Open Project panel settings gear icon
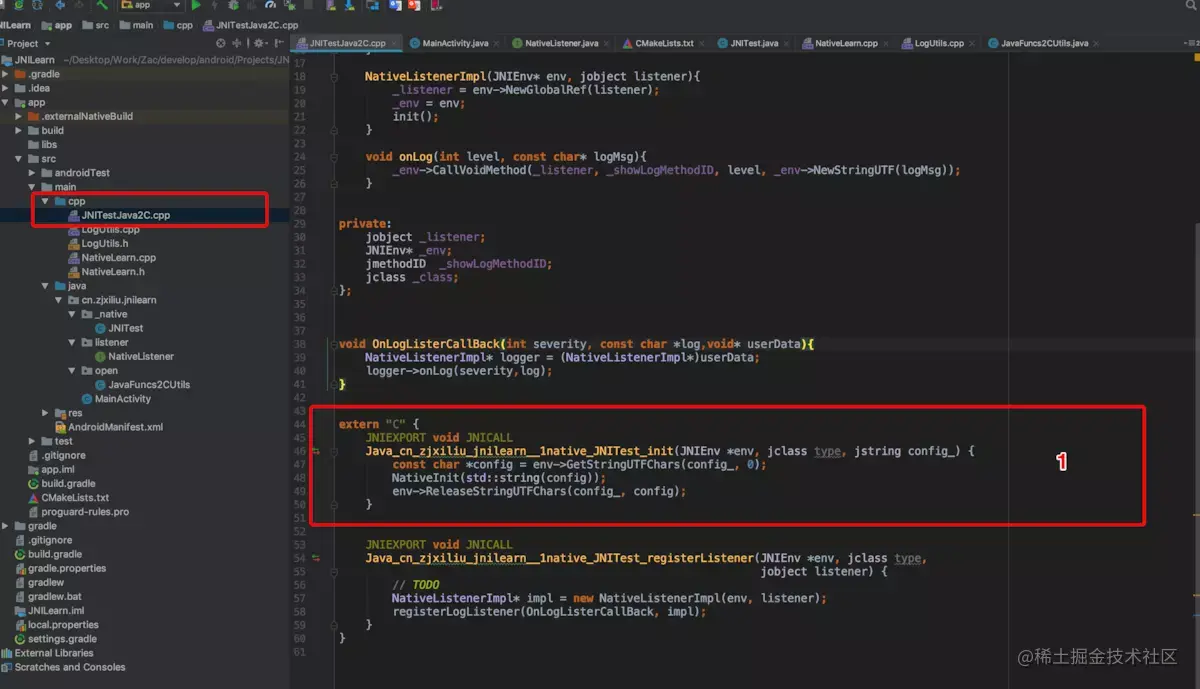Image resolution: width=1200 pixels, height=689 pixels. coord(259,43)
